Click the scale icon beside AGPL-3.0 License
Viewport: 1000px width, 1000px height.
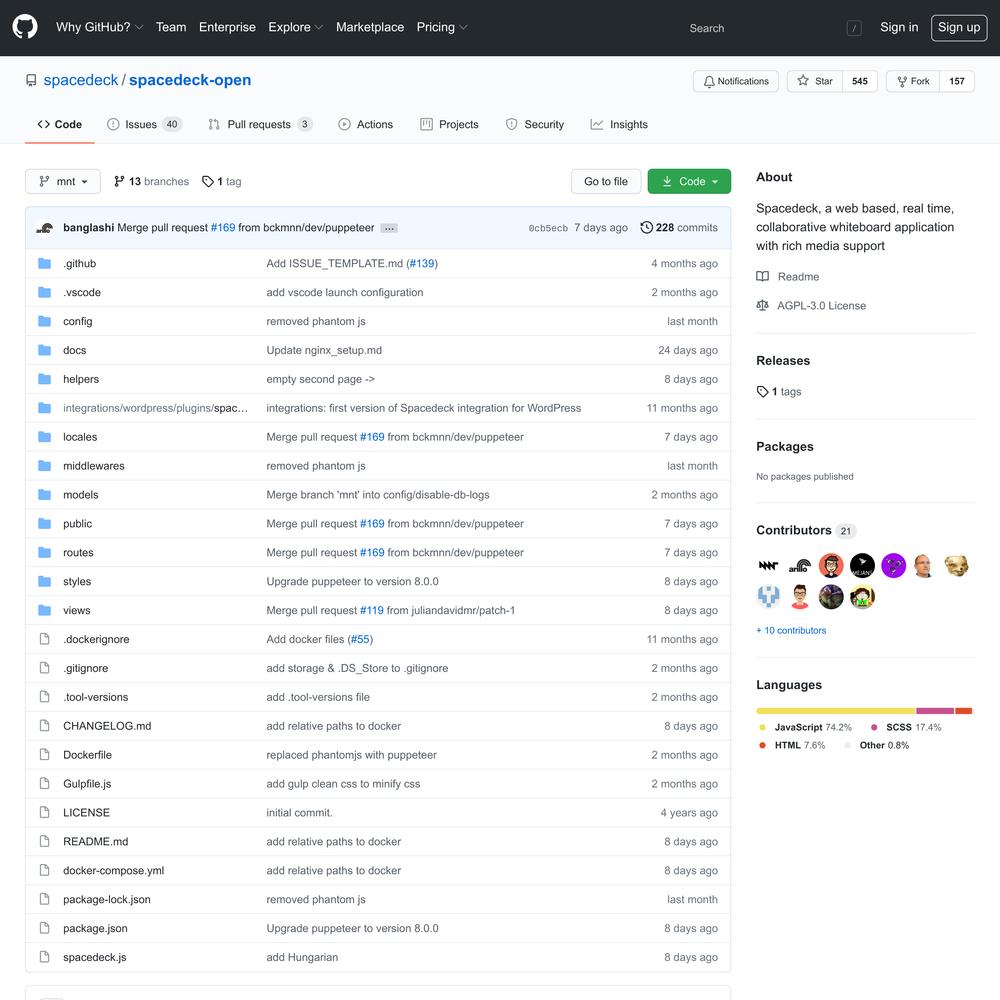point(762,305)
